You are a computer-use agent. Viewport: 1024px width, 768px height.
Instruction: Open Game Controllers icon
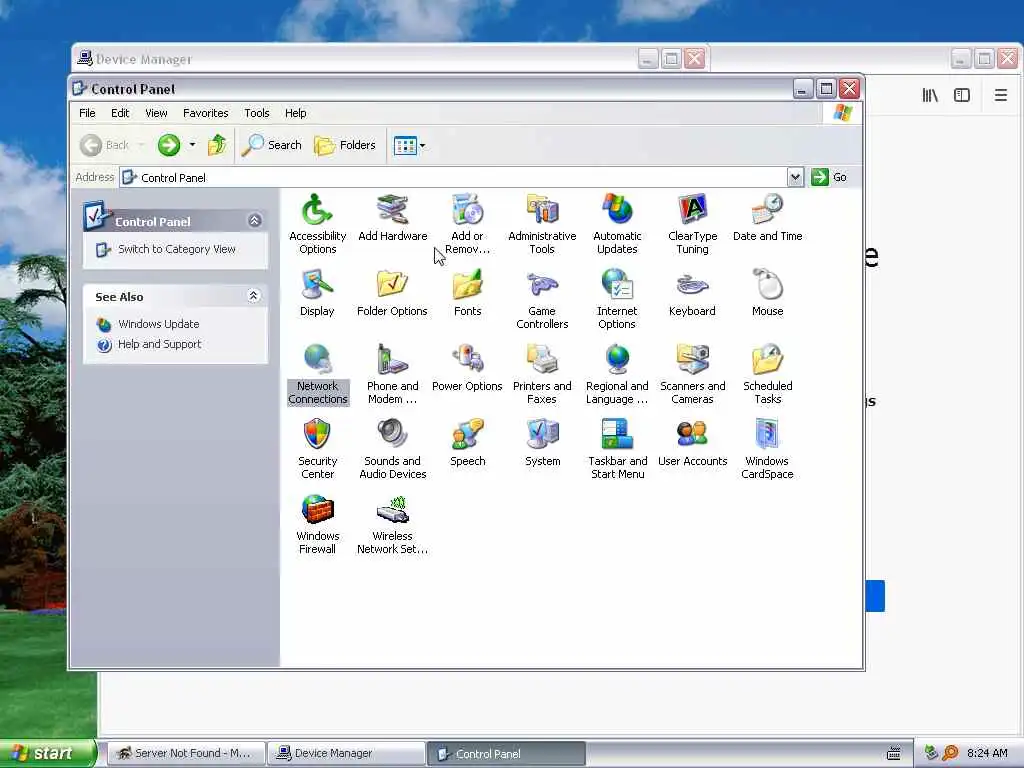pos(542,299)
